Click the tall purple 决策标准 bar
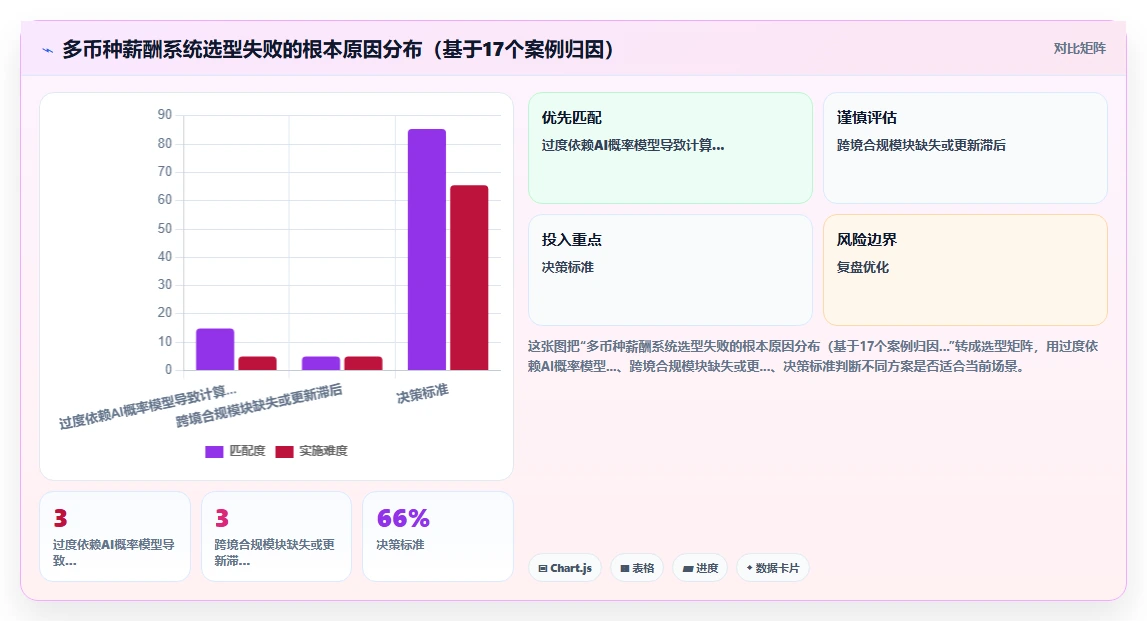Screen dimensions: 1147x621 [x=426, y=249]
